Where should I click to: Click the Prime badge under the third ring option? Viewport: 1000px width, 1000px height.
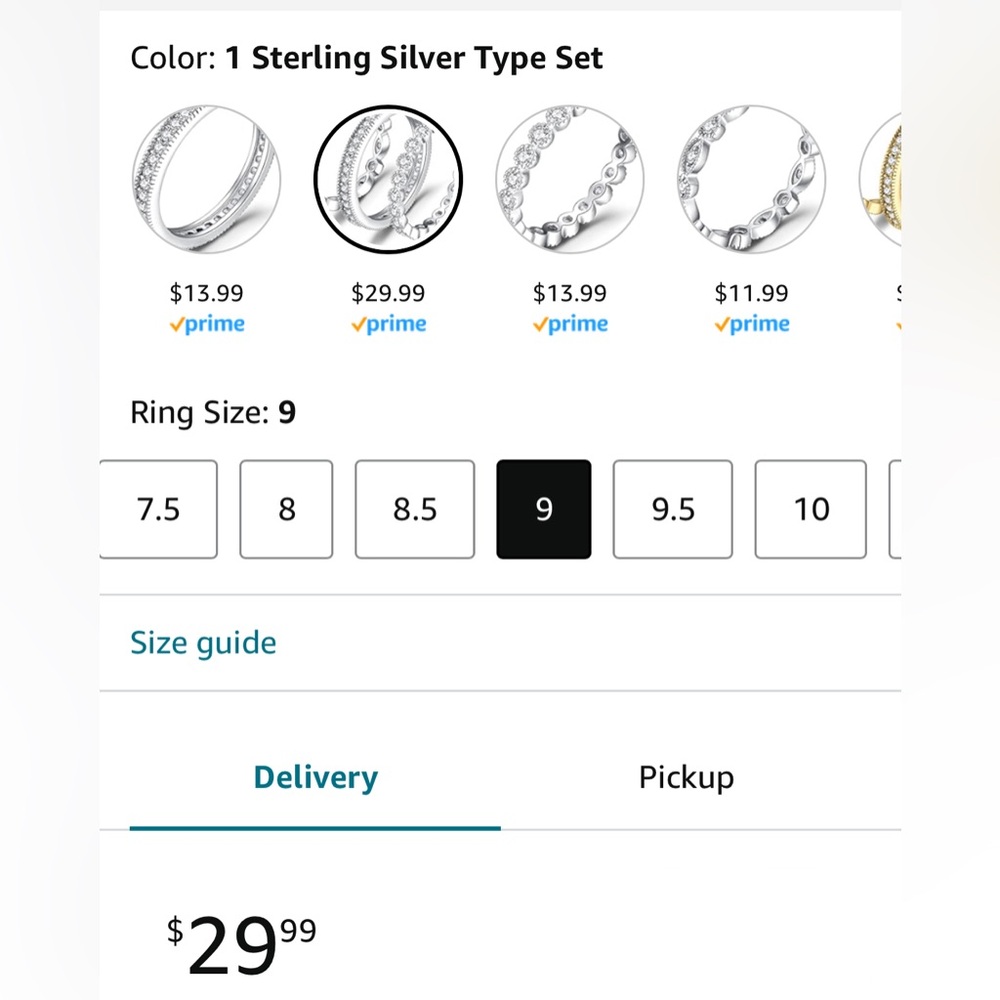570,323
